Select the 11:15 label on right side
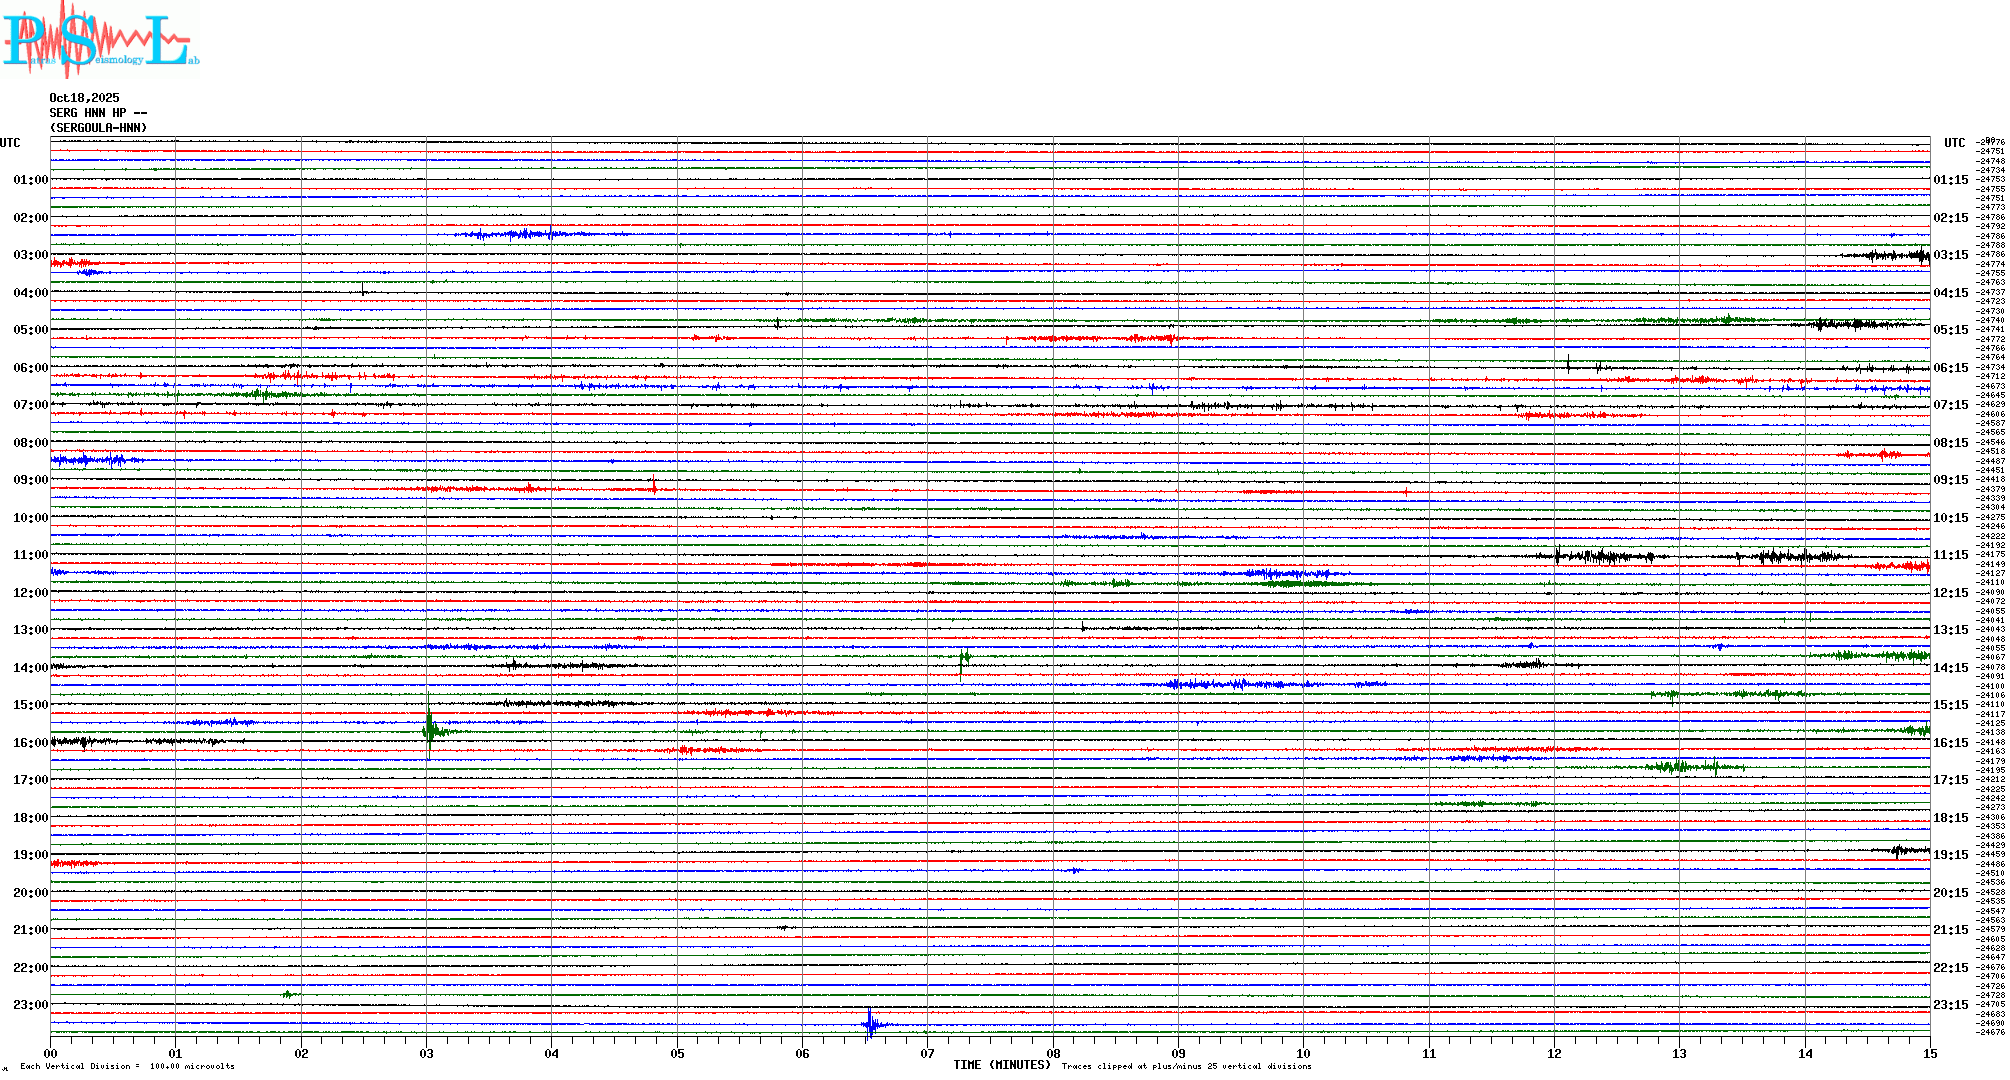This screenshot has height=1080, width=2010. coord(1950,555)
